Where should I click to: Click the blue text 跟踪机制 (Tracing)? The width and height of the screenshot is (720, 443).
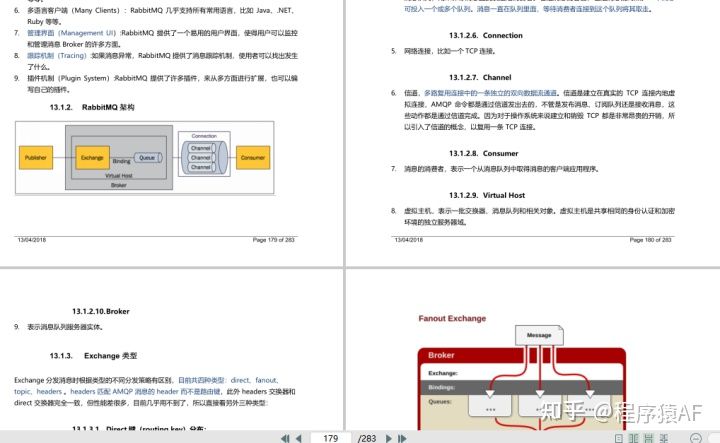coord(56,56)
